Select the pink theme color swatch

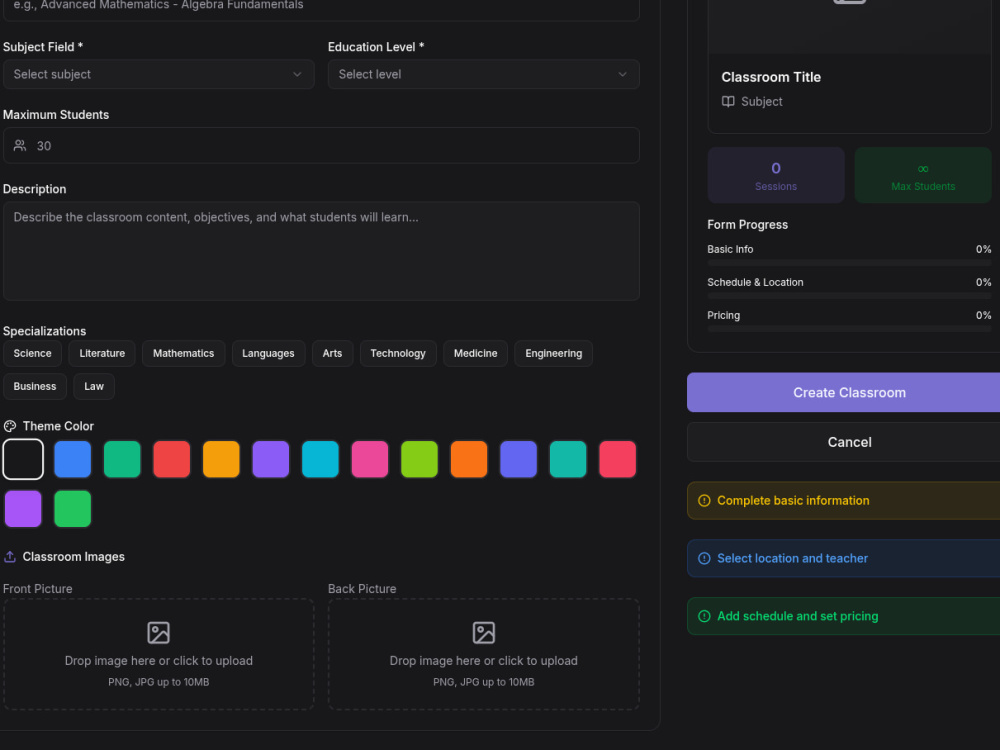click(x=370, y=459)
